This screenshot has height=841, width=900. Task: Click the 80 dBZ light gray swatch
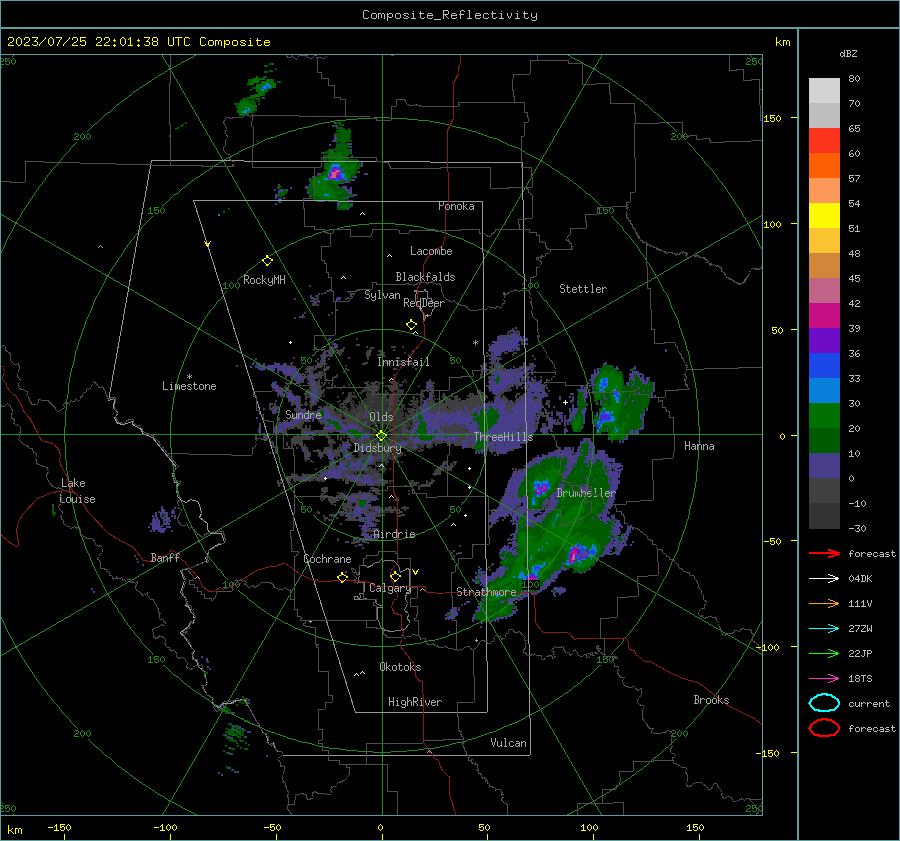tap(824, 90)
